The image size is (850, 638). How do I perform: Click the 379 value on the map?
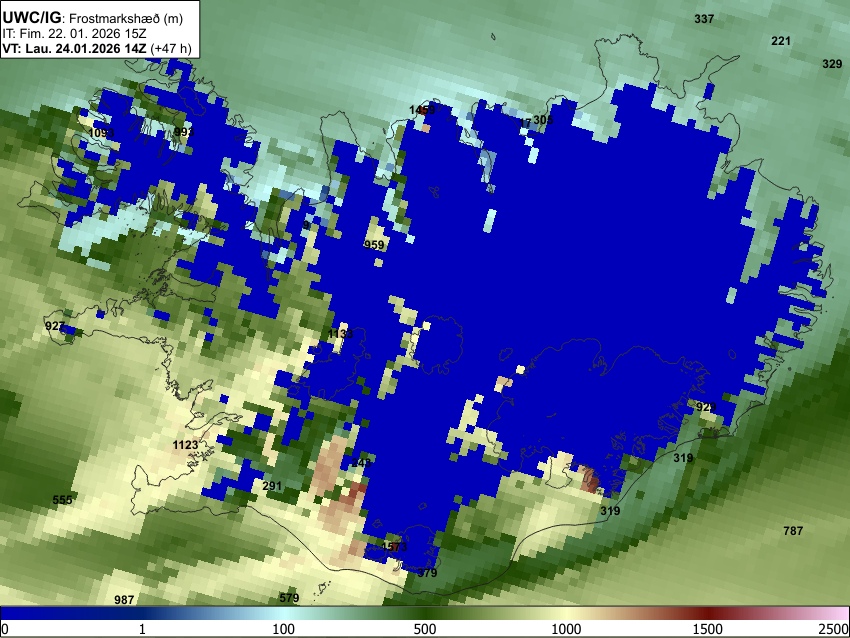(427, 573)
